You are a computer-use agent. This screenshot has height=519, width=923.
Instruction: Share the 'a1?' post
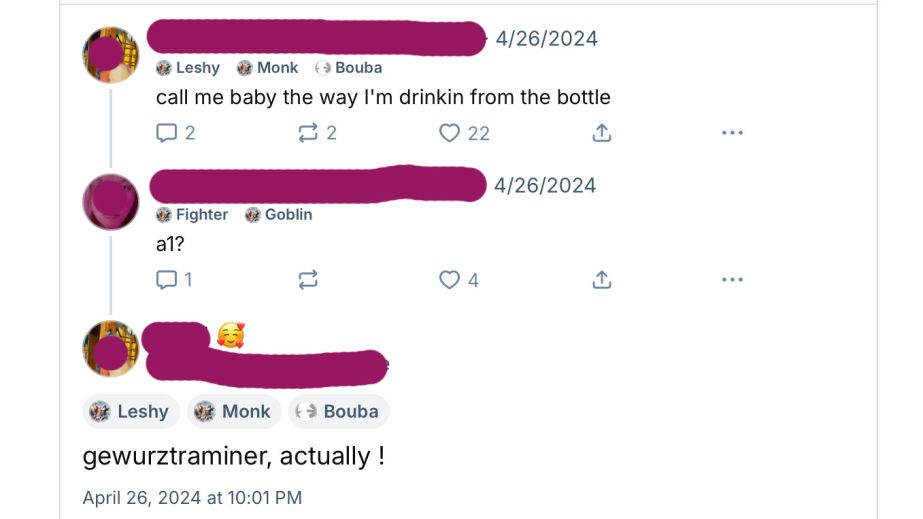click(602, 280)
